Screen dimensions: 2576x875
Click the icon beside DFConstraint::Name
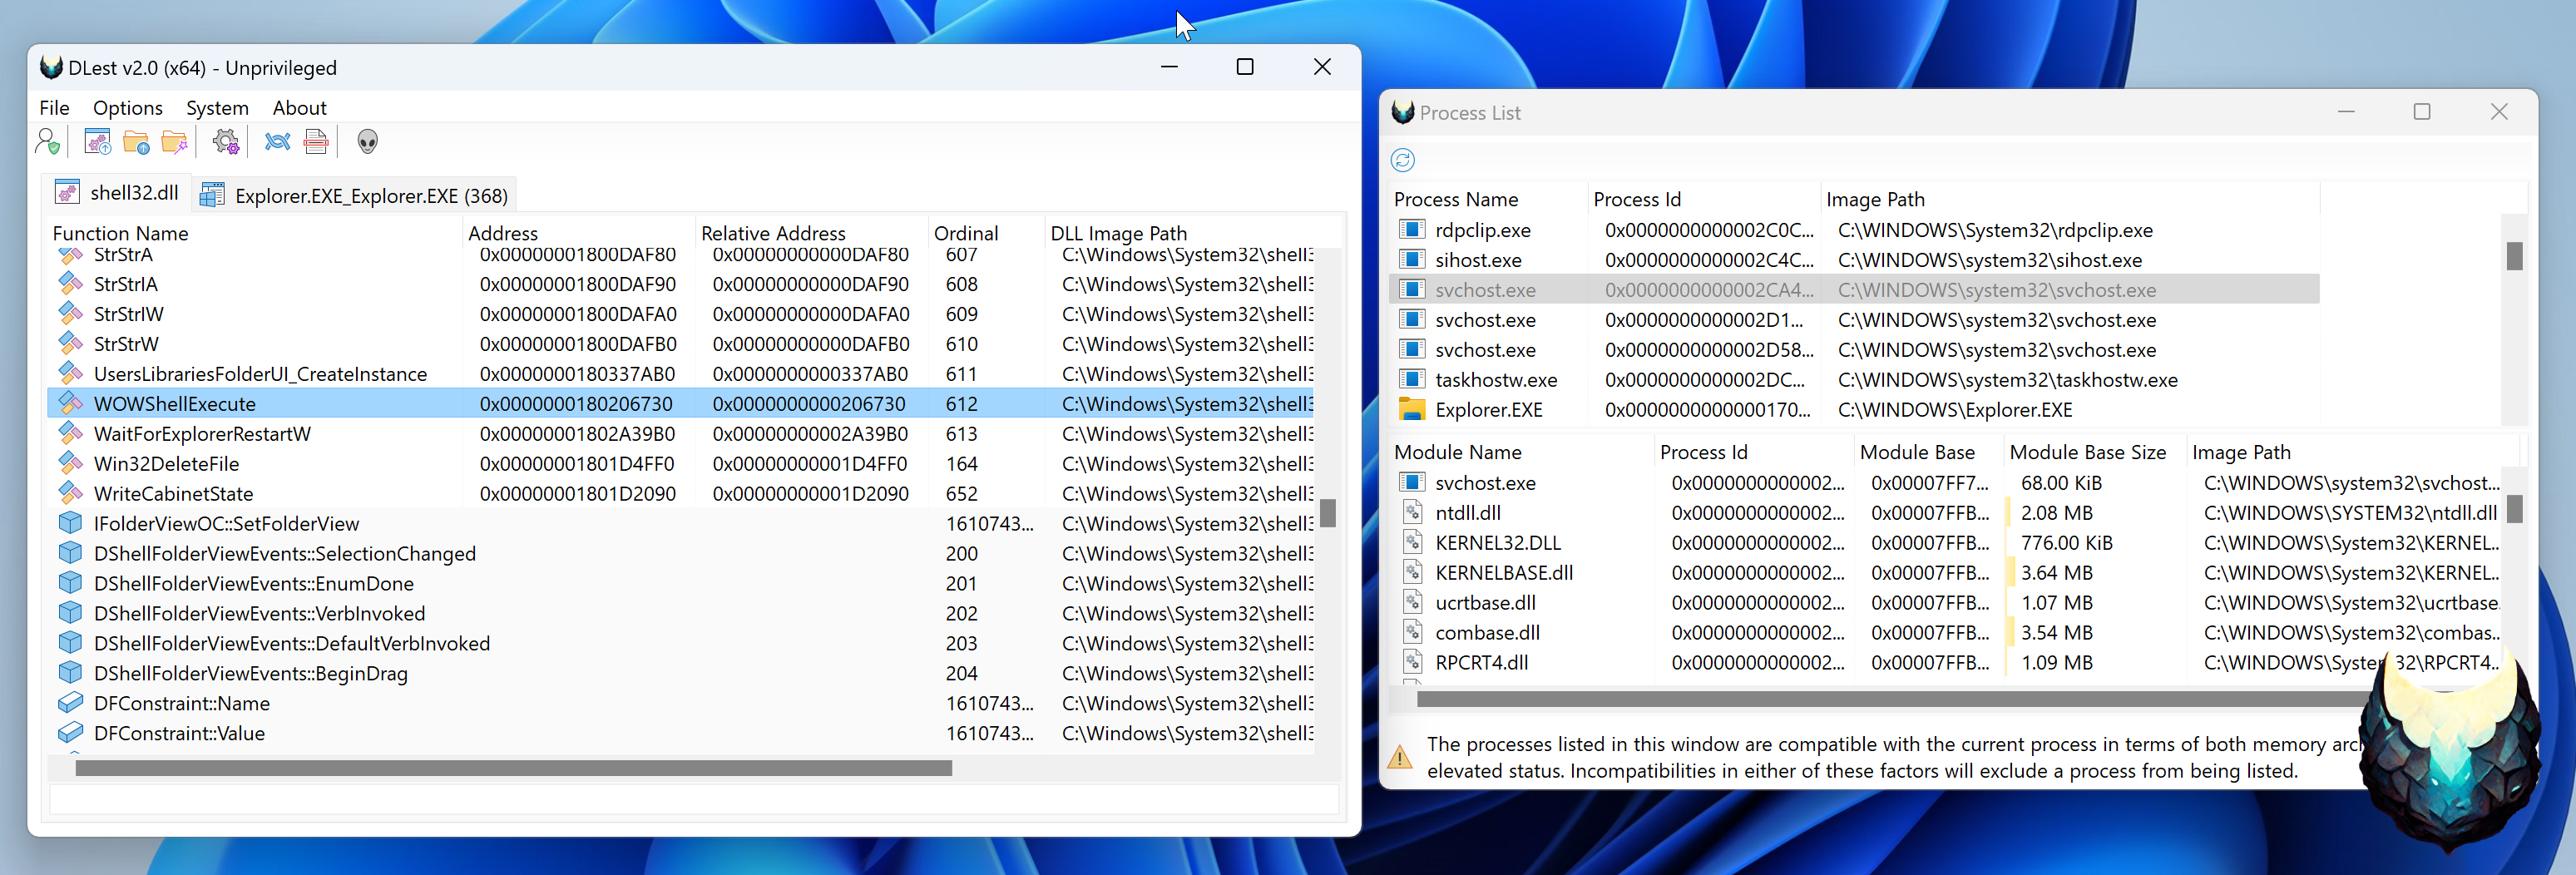[70, 703]
